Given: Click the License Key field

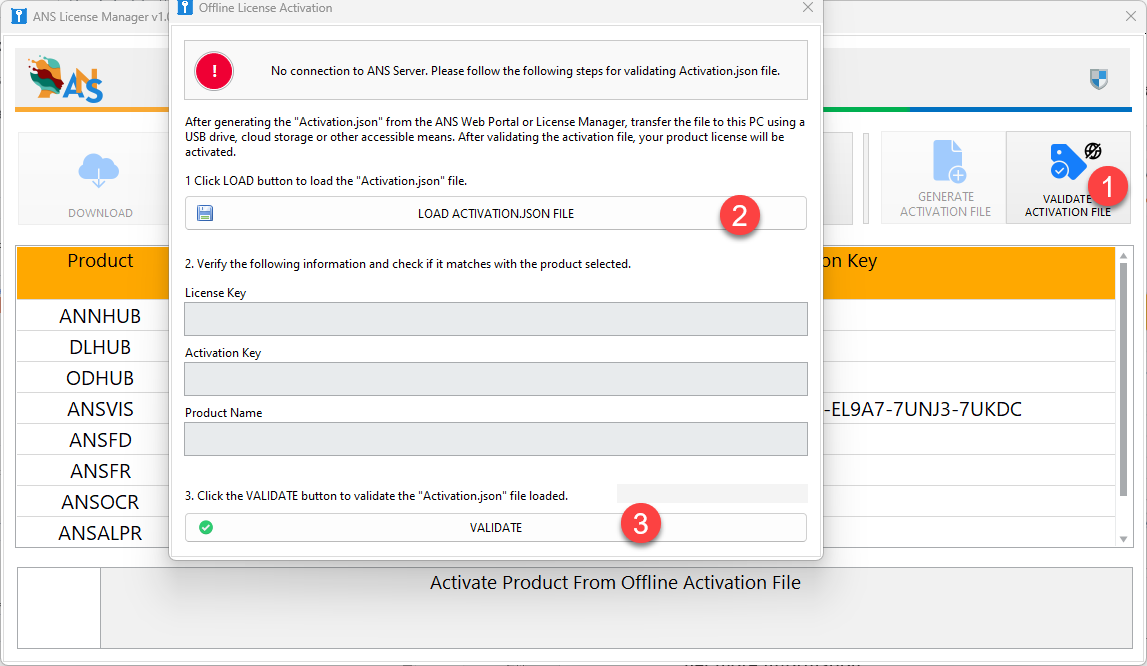Looking at the screenshot, I should coord(495,319).
